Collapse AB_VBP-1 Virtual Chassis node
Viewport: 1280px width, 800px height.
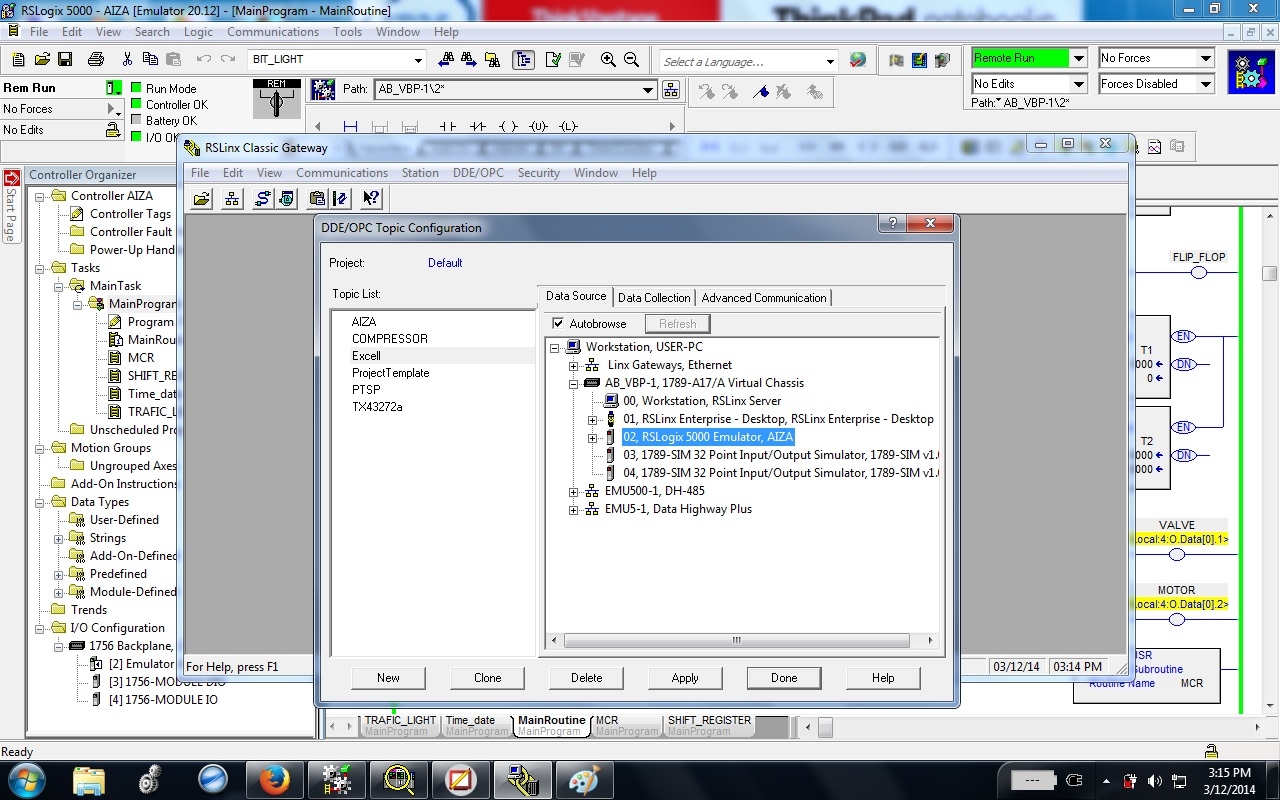[574, 383]
